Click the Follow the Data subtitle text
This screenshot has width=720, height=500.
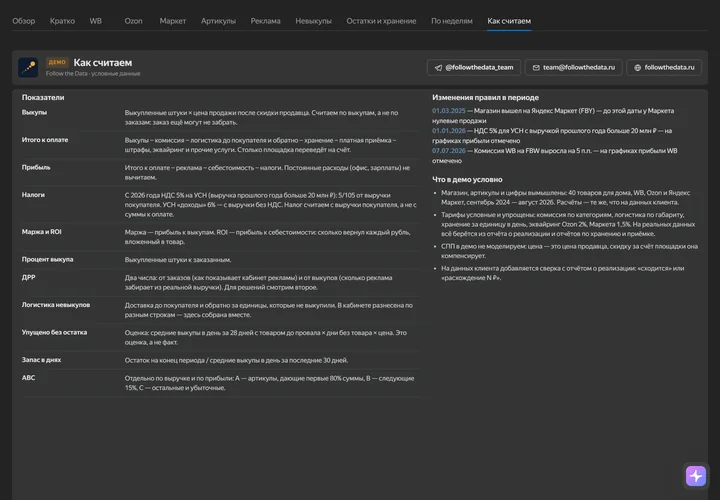(93, 73)
